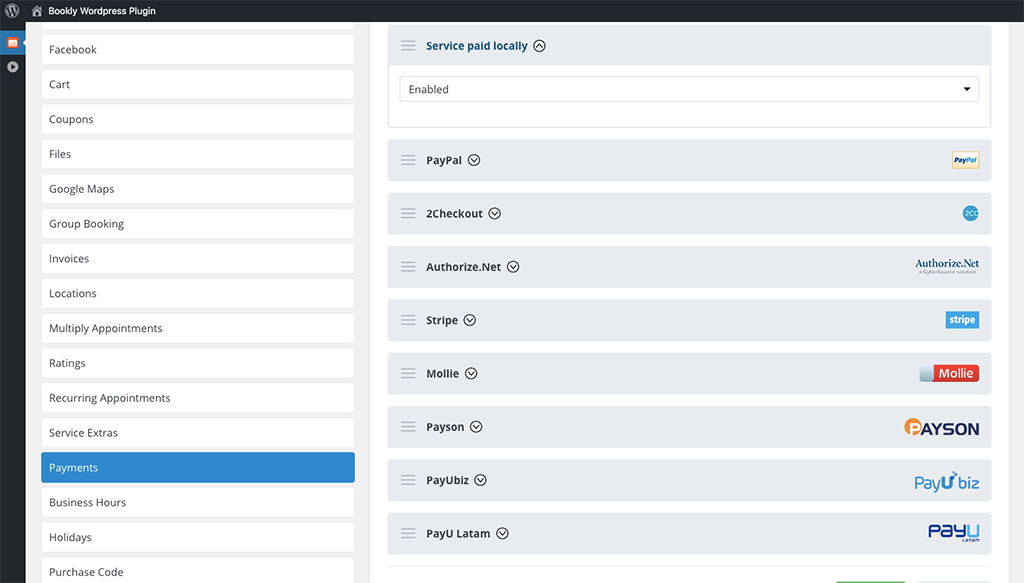This screenshot has width=1024, height=583.
Task: Expand the Authorize.Net settings chevron
Action: click(513, 266)
